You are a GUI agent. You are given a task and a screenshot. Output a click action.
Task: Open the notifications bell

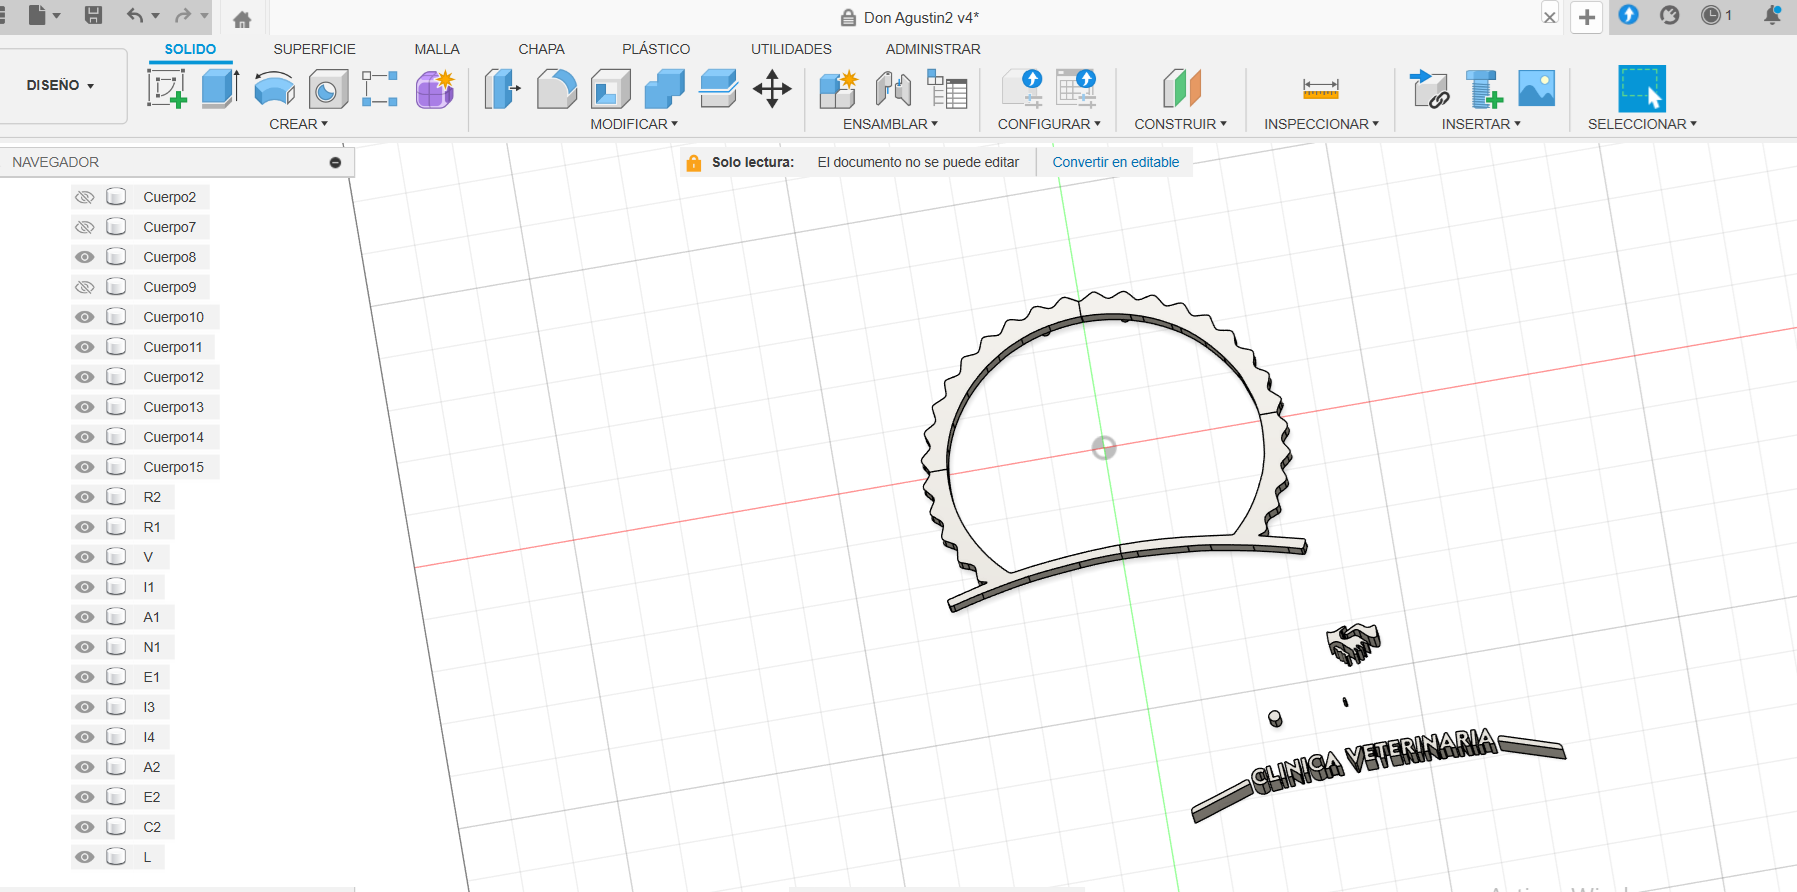point(1772,15)
